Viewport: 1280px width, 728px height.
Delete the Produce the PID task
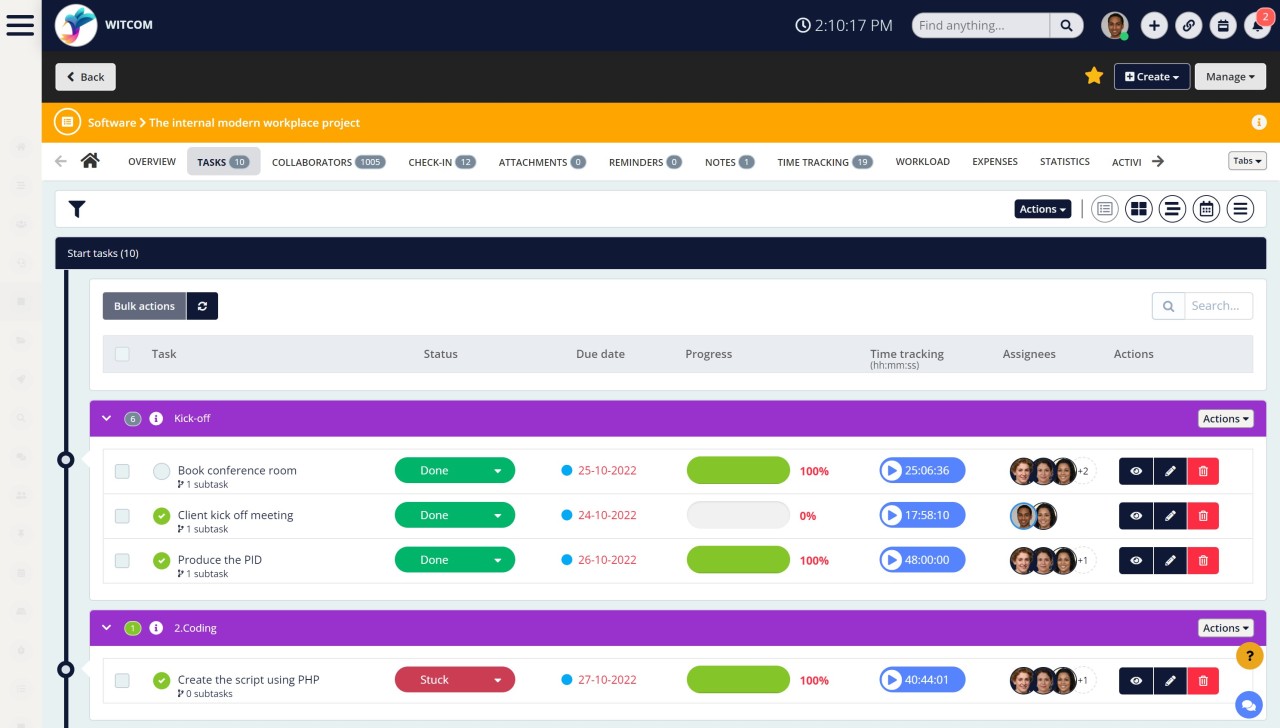pyautogui.click(x=1203, y=560)
